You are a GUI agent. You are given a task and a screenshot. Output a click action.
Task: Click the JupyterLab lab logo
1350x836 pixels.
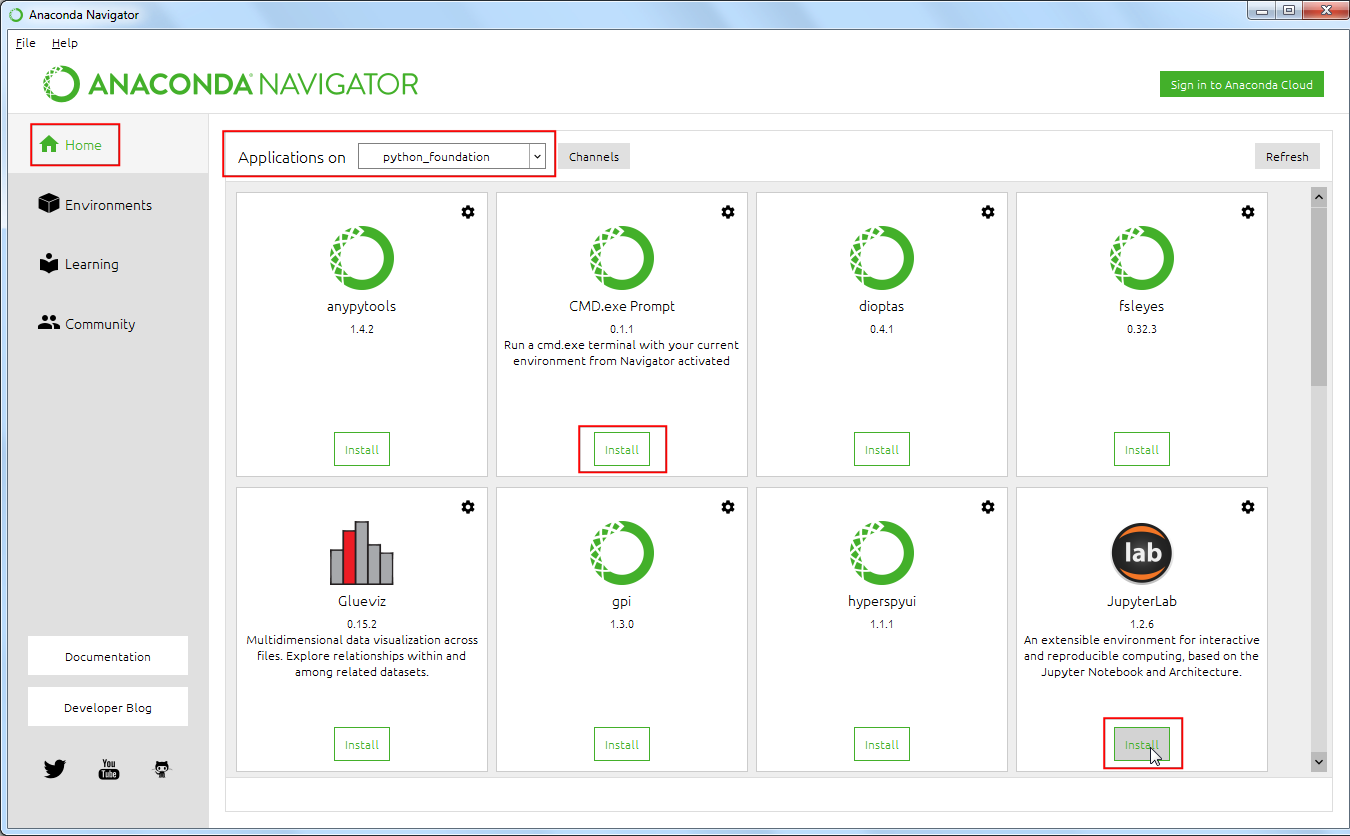pyautogui.click(x=1142, y=553)
